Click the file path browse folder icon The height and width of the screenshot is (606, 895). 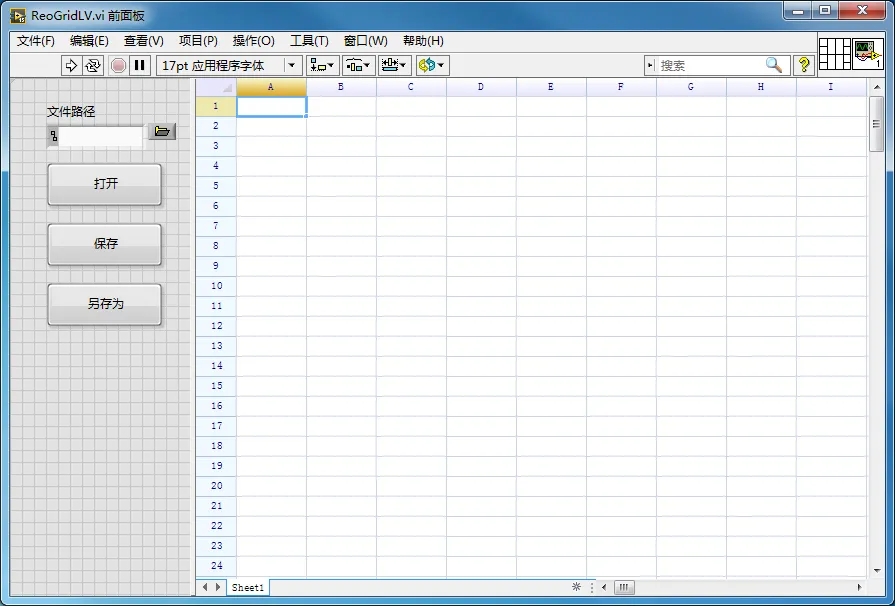coord(162,132)
